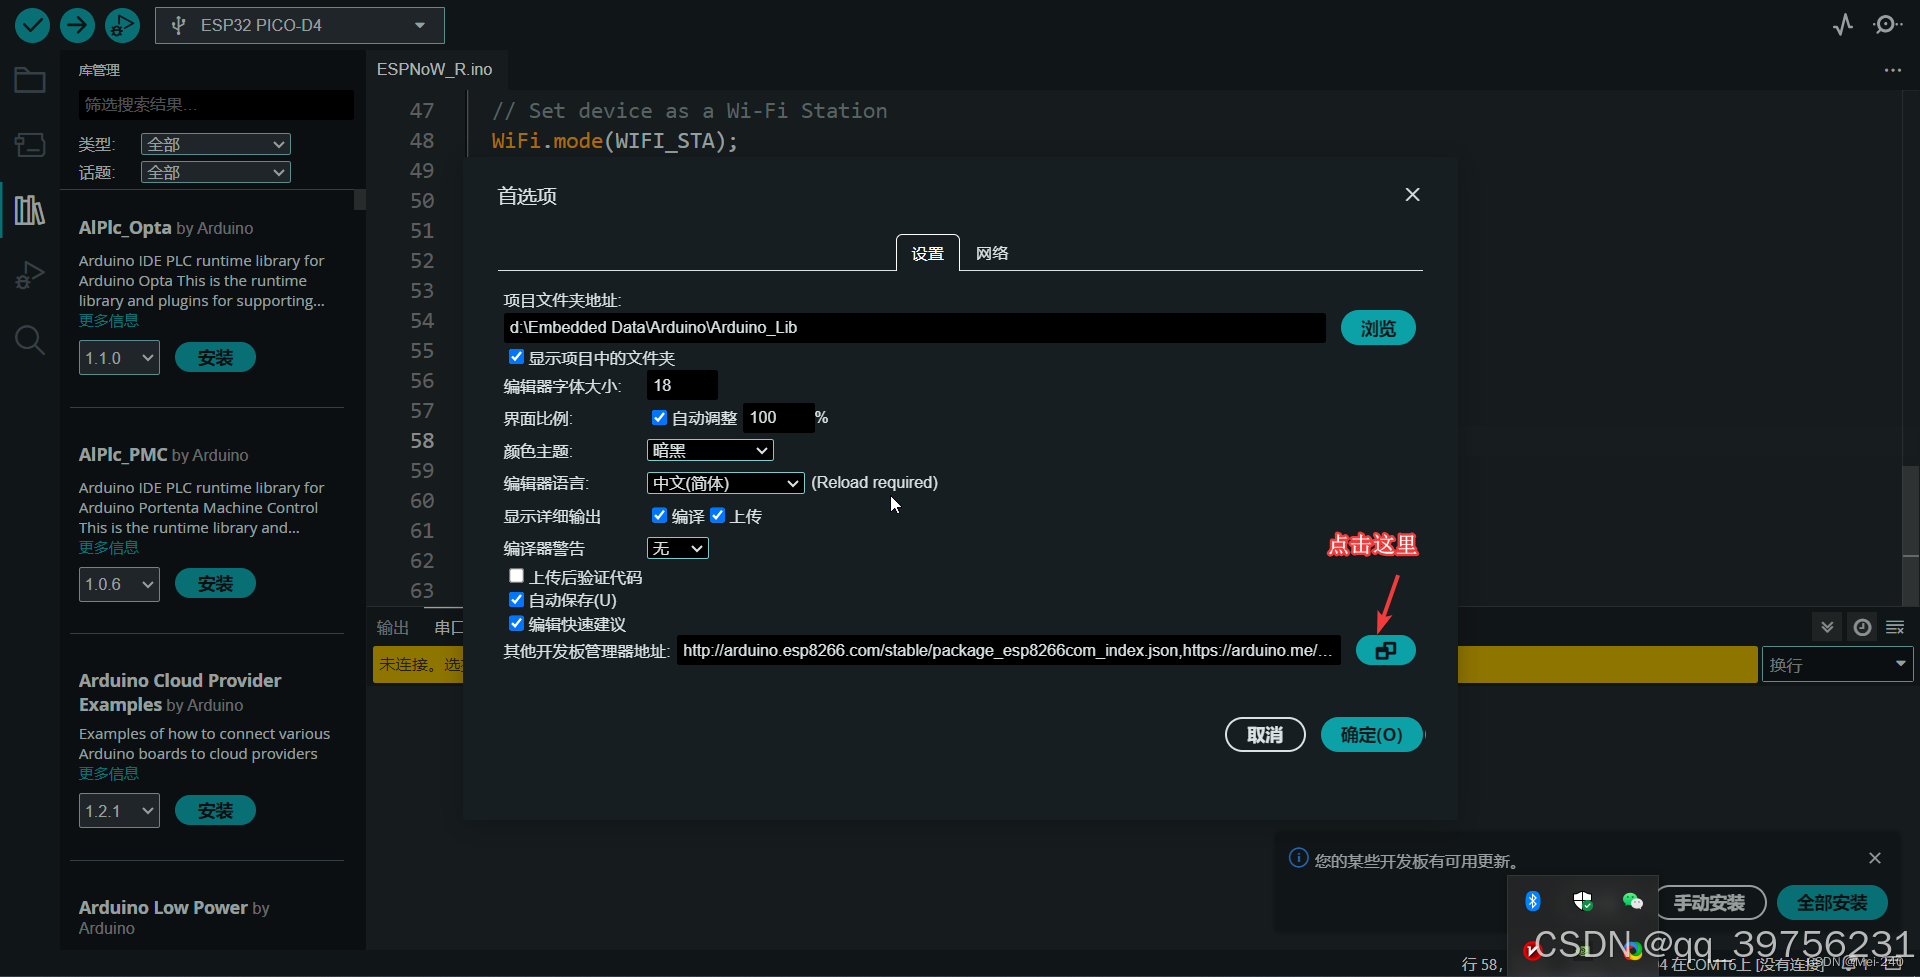Screen dimensions: 1920x977
Task: Open the Sketchbook folder sidebar icon
Action: 30,80
